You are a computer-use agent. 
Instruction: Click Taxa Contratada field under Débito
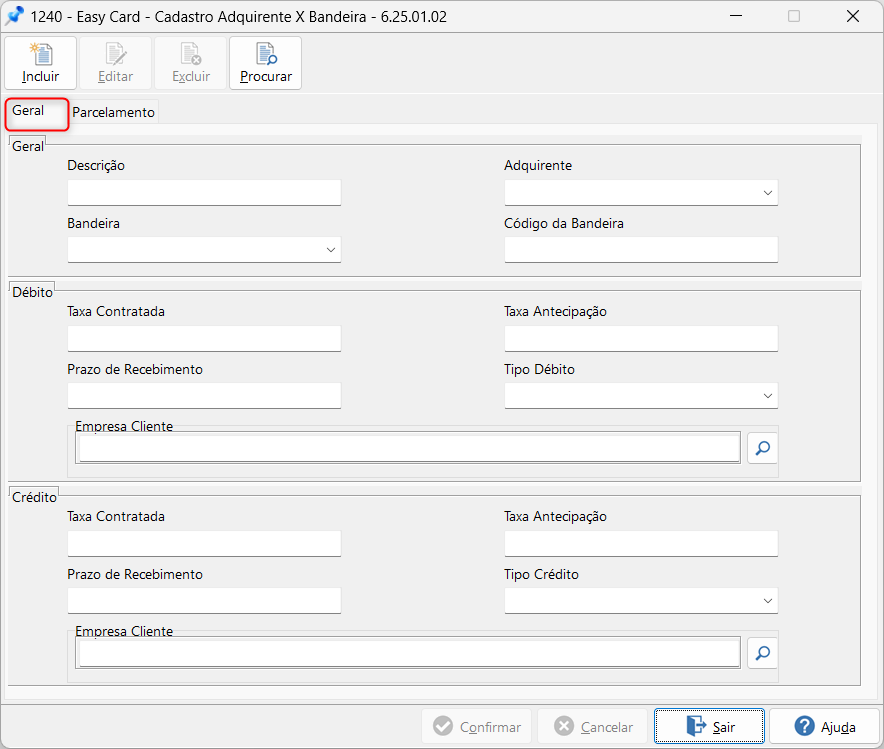(204, 339)
